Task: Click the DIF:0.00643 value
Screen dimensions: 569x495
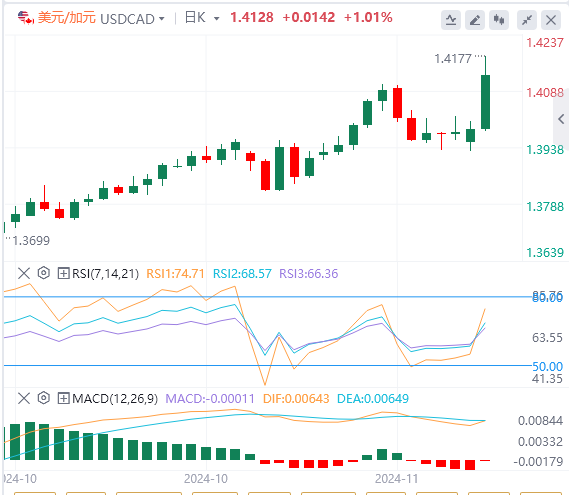Action: pos(296,399)
